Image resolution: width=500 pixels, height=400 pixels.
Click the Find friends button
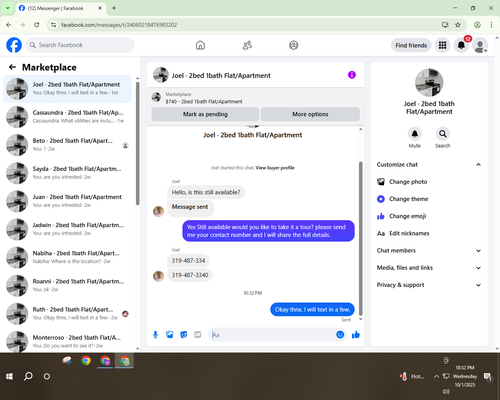click(x=411, y=45)
